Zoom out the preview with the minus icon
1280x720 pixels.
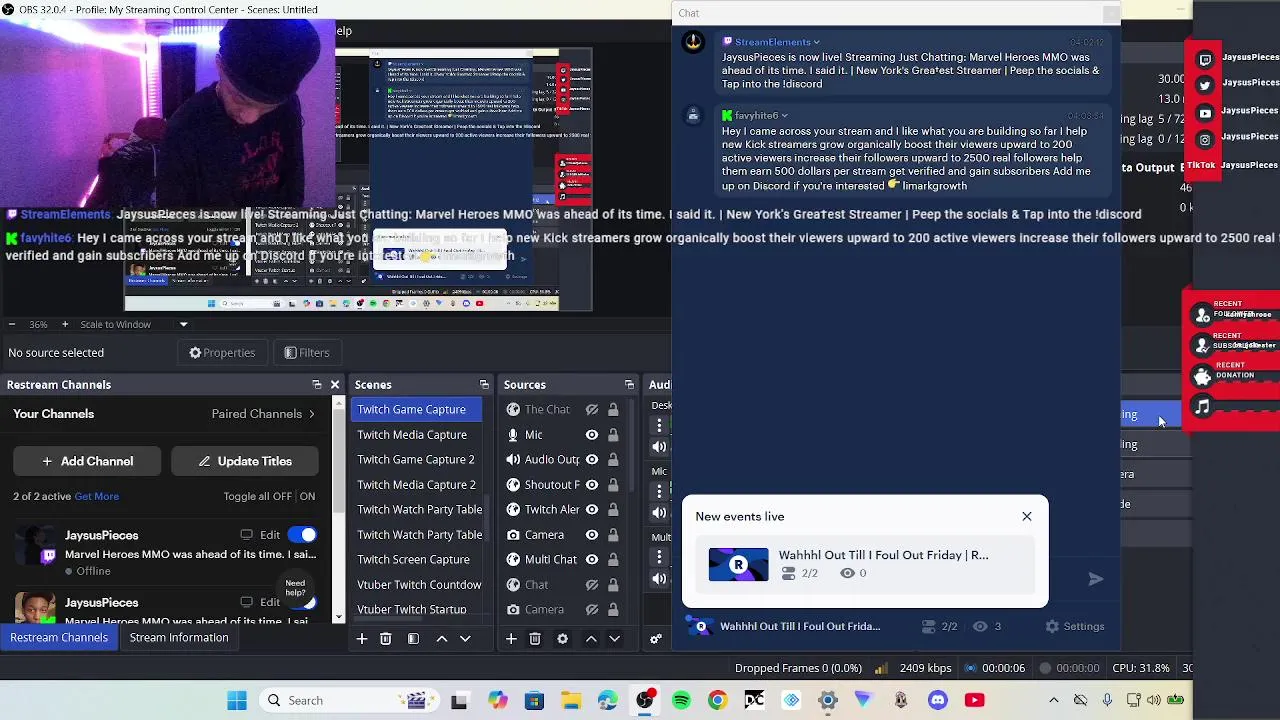pos(11,324)
